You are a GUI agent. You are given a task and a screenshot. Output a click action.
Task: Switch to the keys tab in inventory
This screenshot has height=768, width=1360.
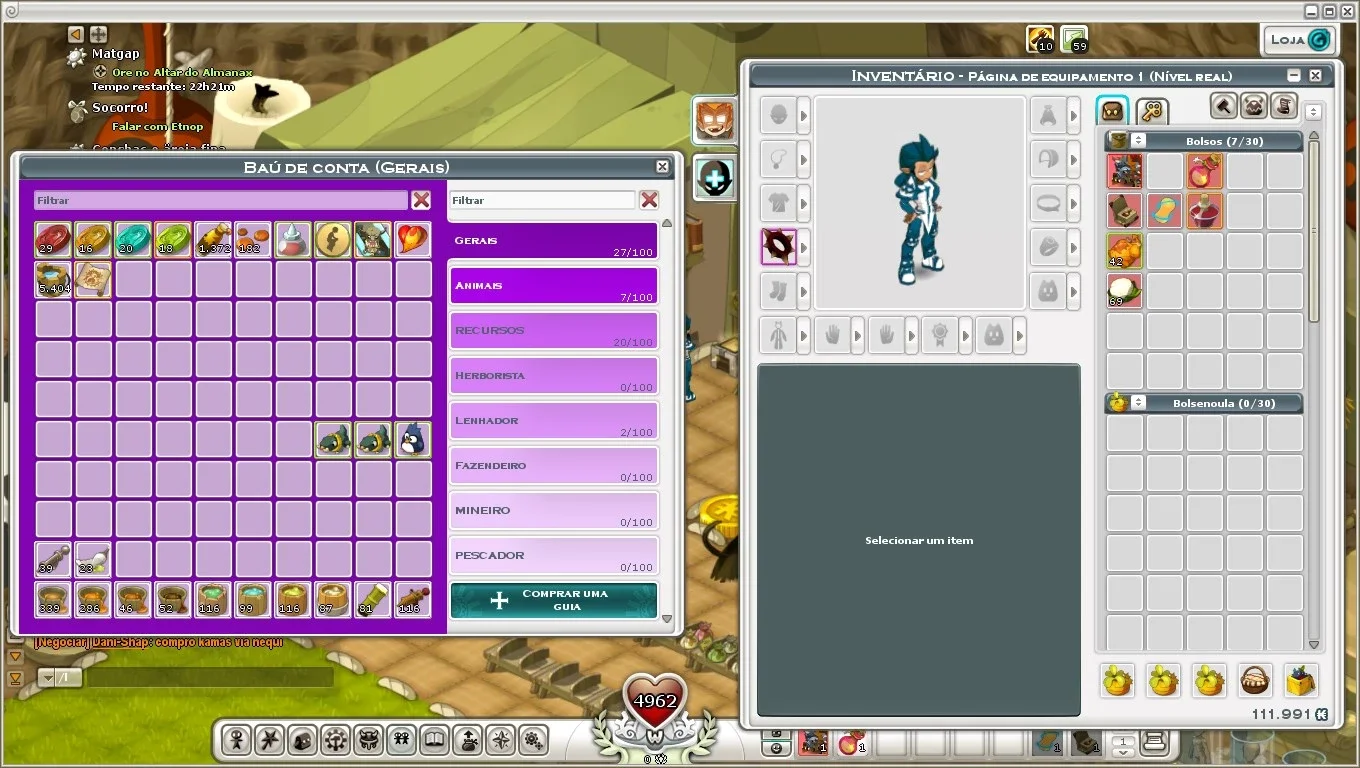pyautogui.click(x=1152, y=110)
